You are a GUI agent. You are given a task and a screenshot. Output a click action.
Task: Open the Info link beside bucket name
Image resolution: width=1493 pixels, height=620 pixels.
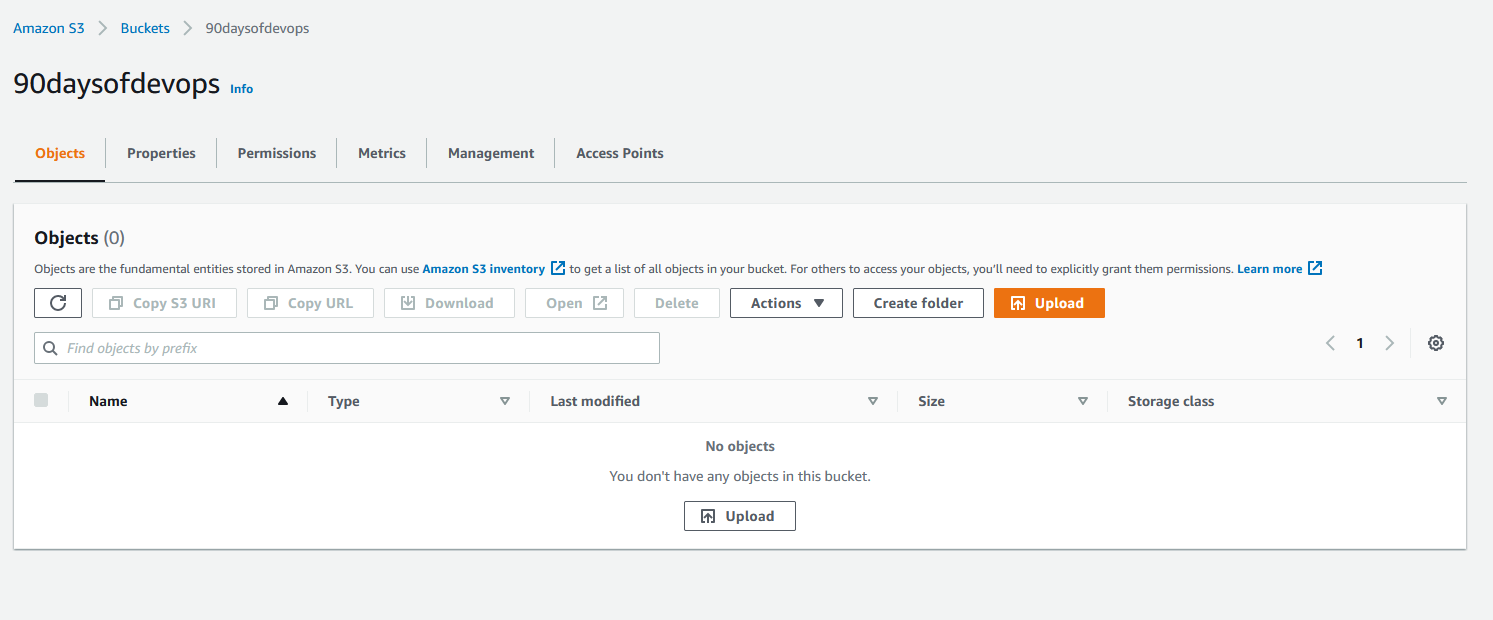pyautogui.click(x=241, y=89)
